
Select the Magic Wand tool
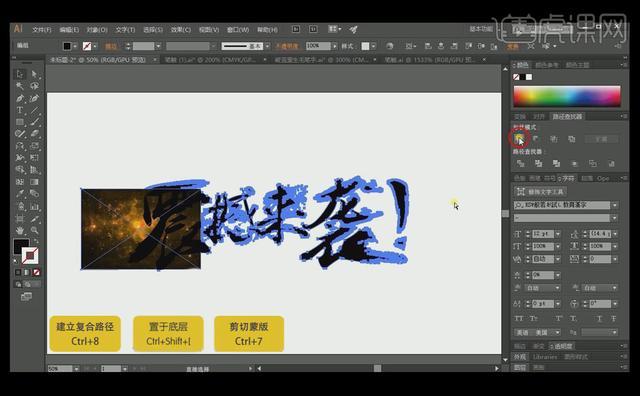pos(20,86)
